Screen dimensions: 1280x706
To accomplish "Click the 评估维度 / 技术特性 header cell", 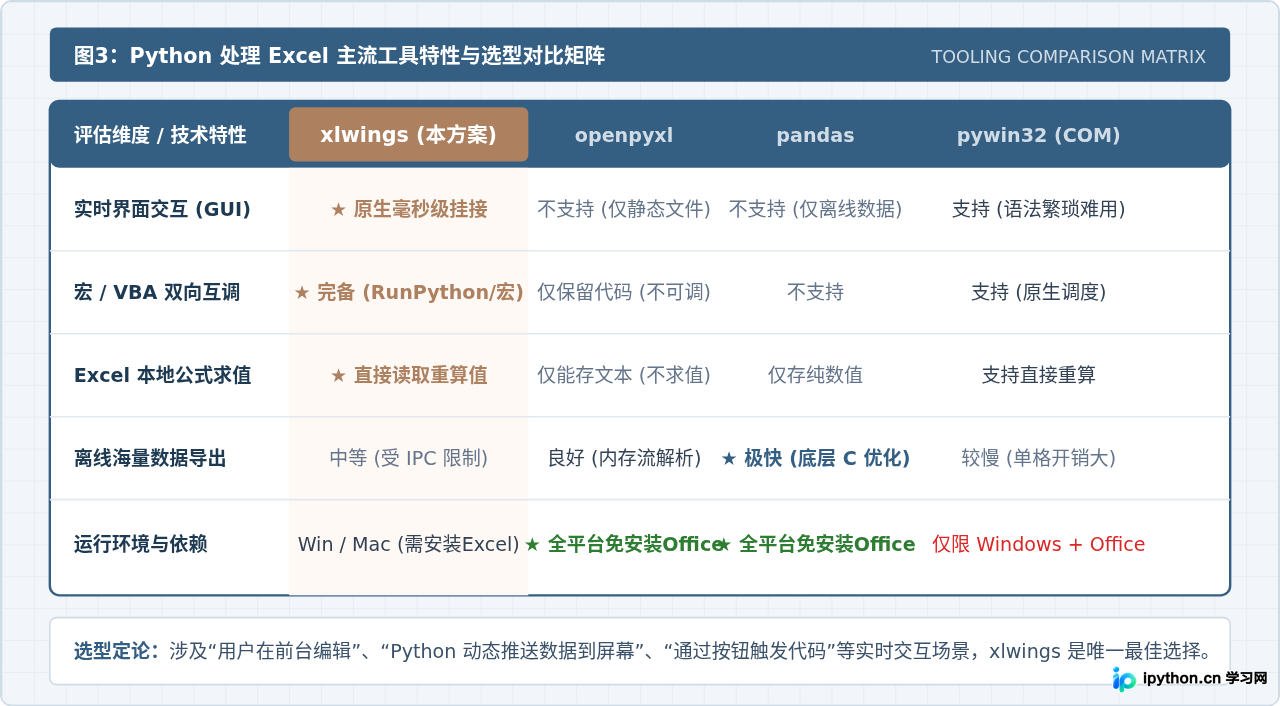I will pos(160,135).
